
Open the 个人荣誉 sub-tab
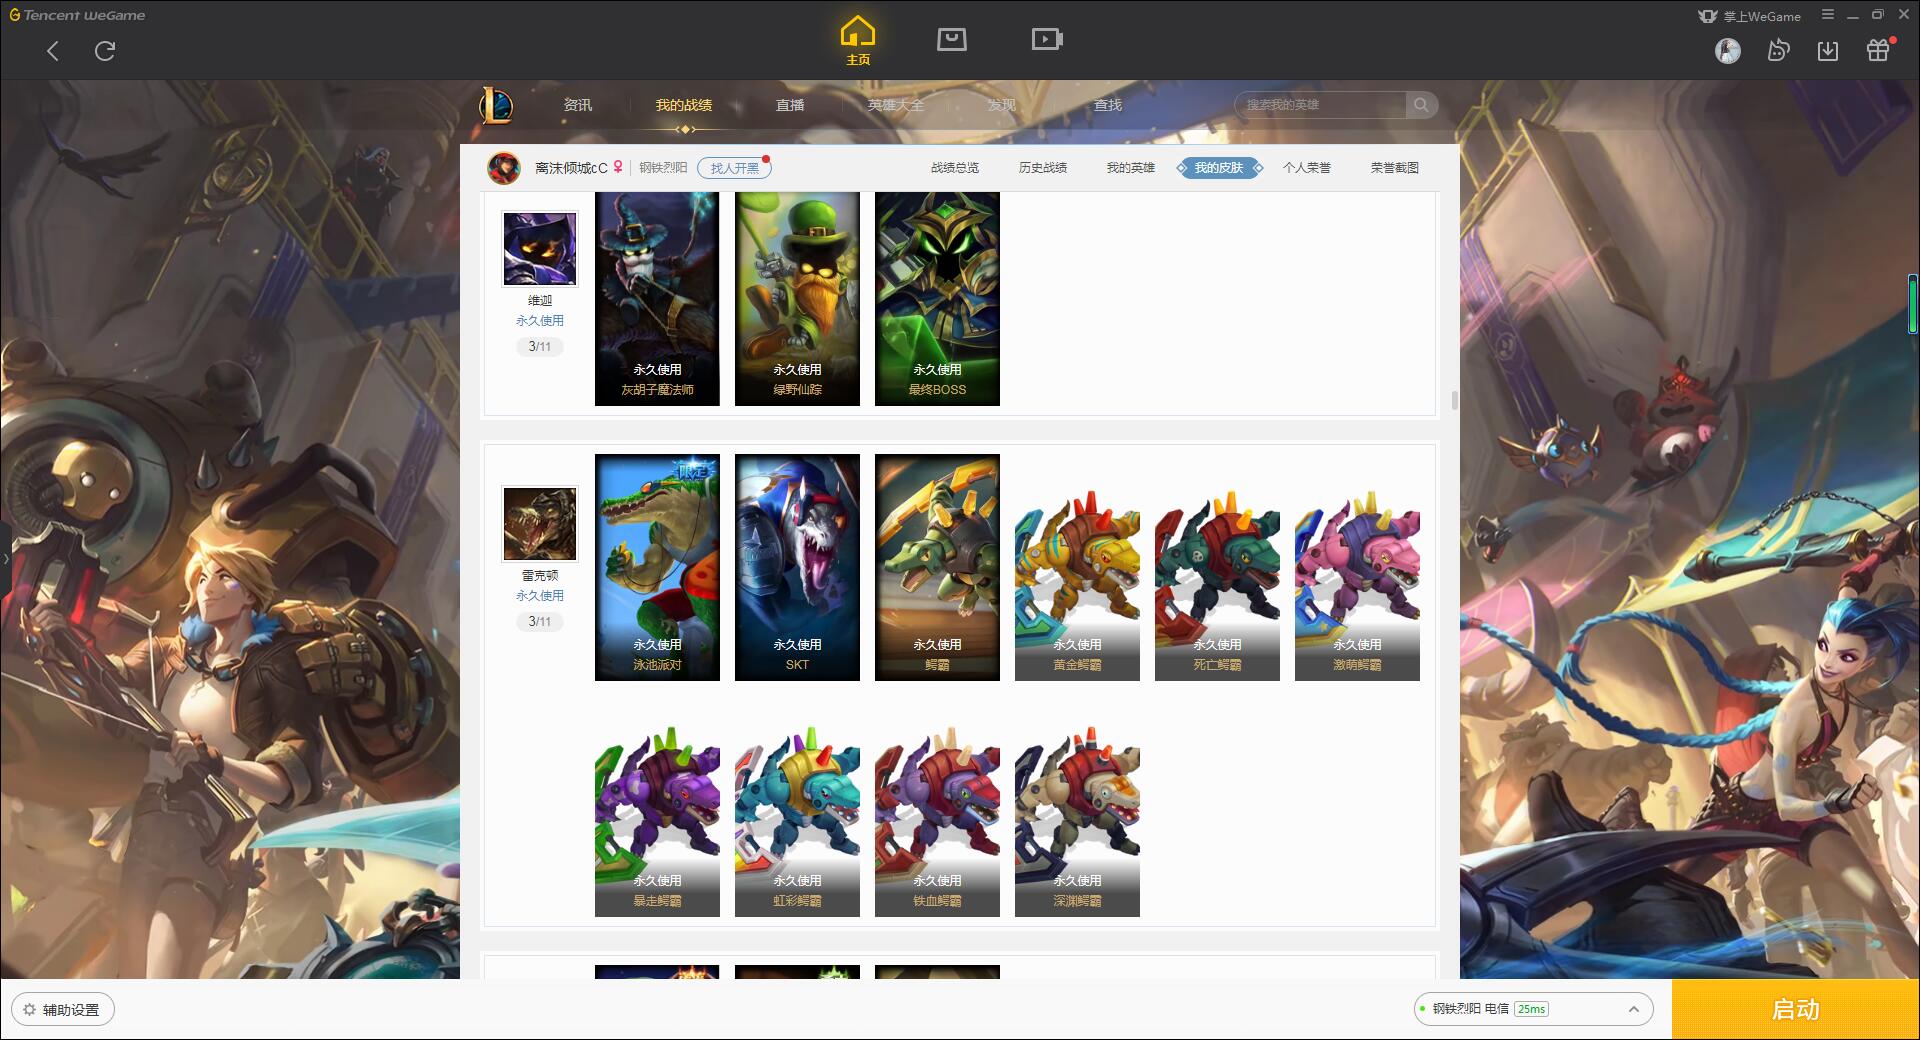(x=1307, y=168)
